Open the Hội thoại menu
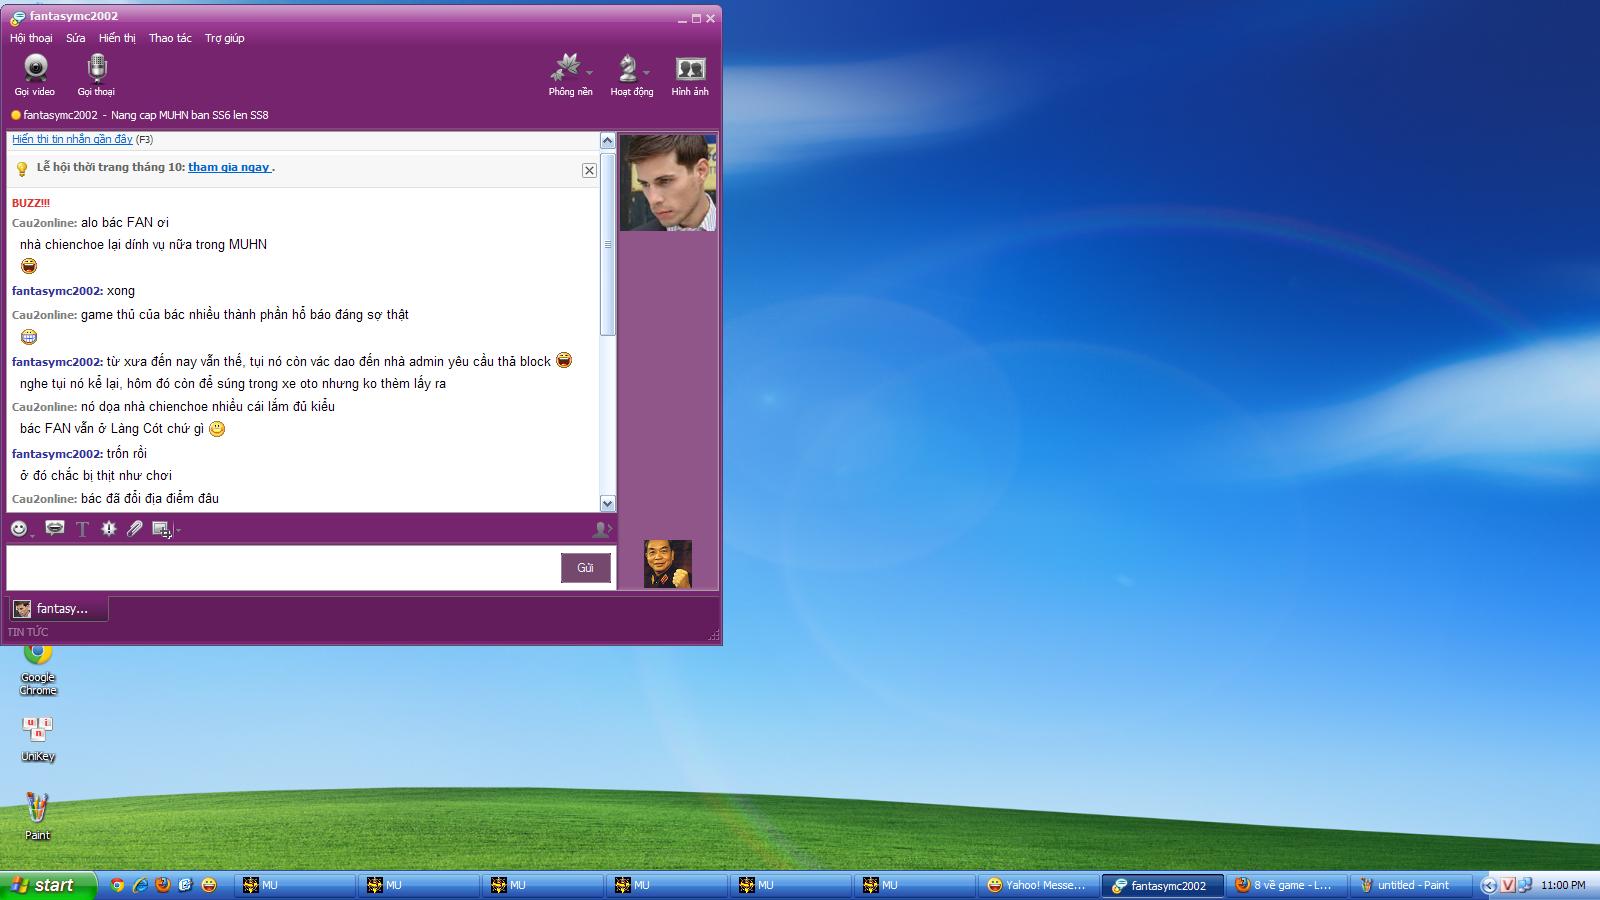This screenshot has height=900, width=1600. 31,38
